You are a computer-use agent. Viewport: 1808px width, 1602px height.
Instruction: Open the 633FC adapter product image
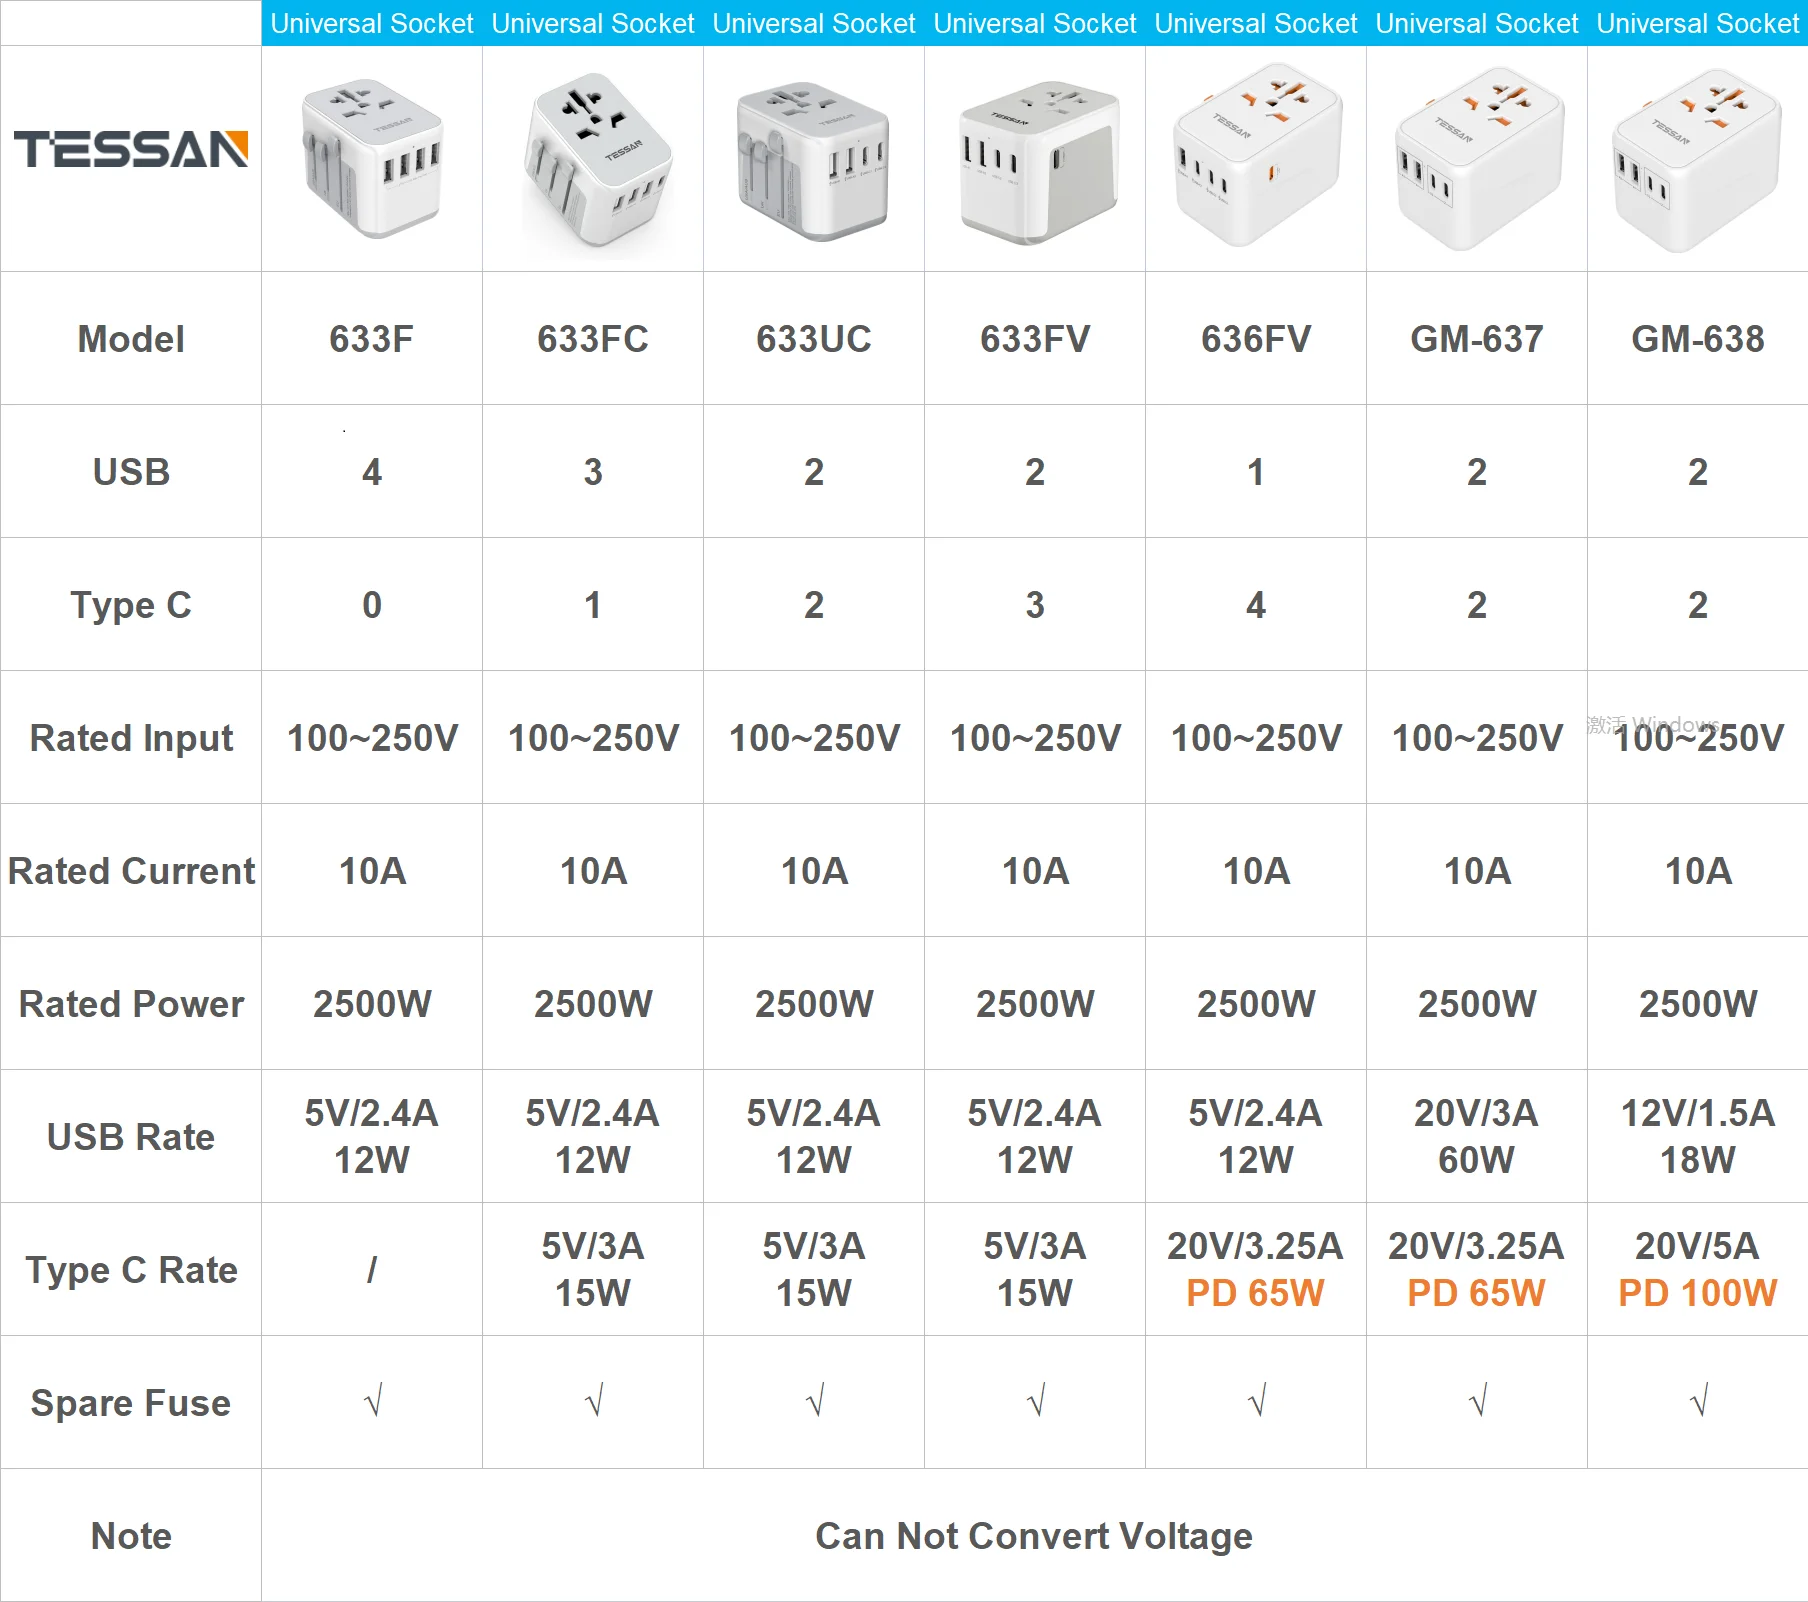pos(596,160)
